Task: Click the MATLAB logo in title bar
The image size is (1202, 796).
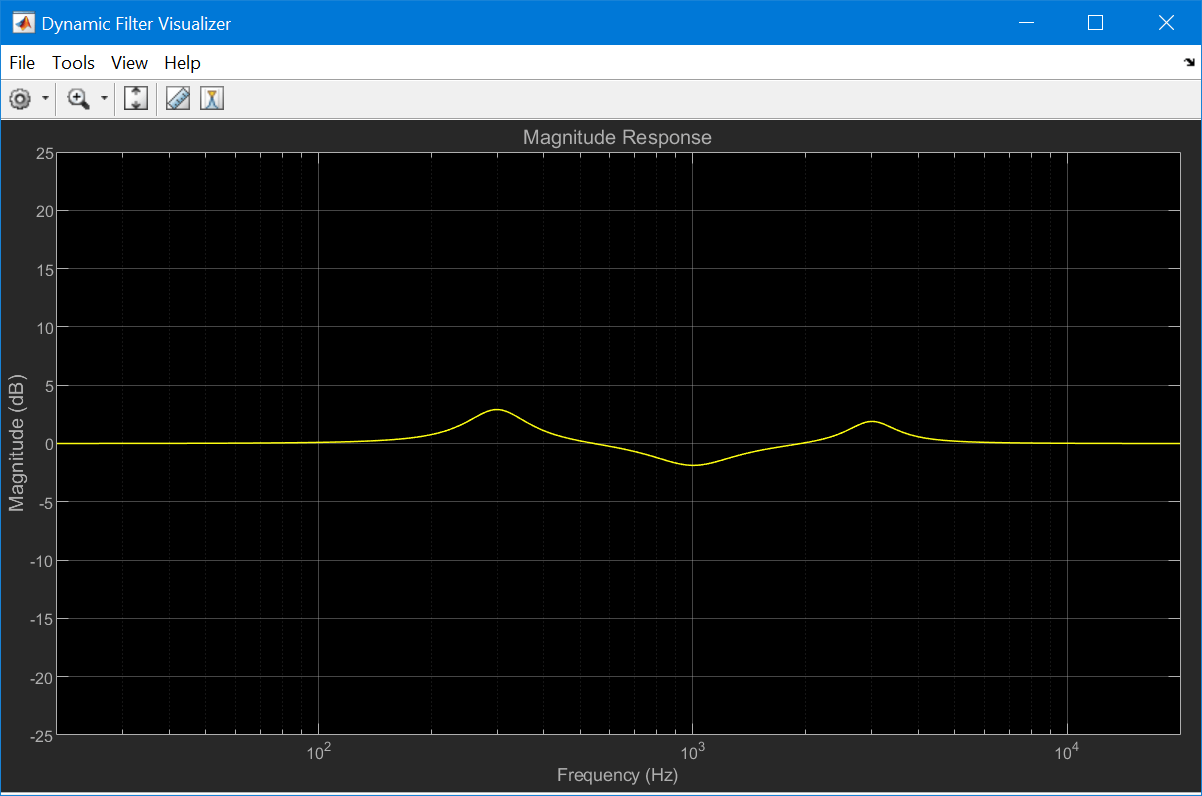Action: pyautogui.click(x=24, y=22)
